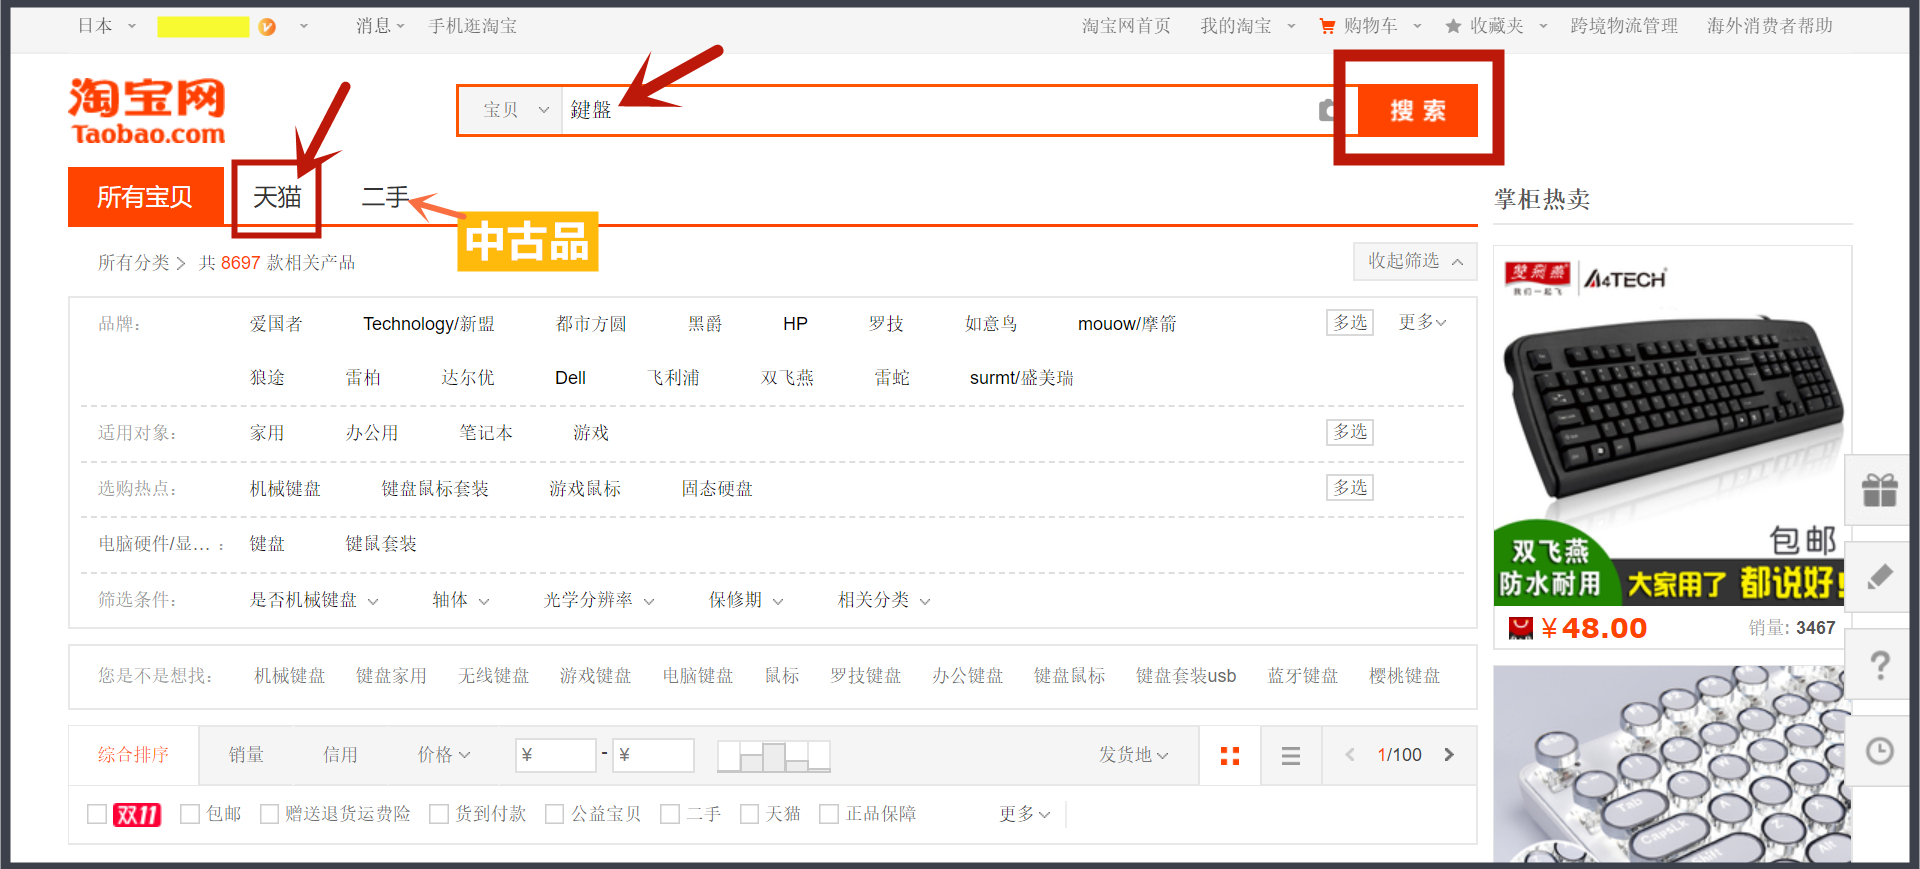
Task: Sort results by 信用
Action: [340, 755]
